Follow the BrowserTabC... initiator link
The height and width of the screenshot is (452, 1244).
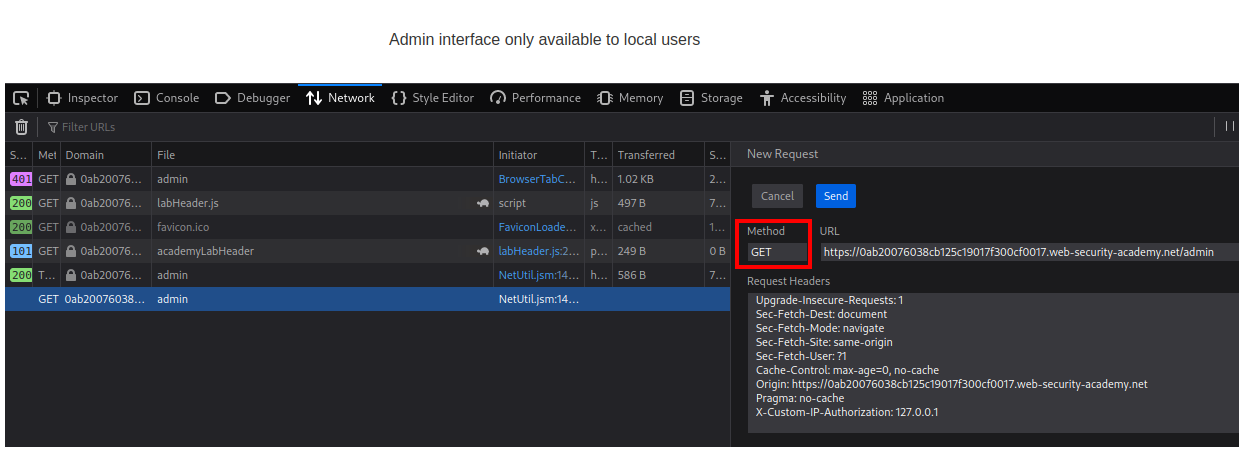click(x=538, y=179)
